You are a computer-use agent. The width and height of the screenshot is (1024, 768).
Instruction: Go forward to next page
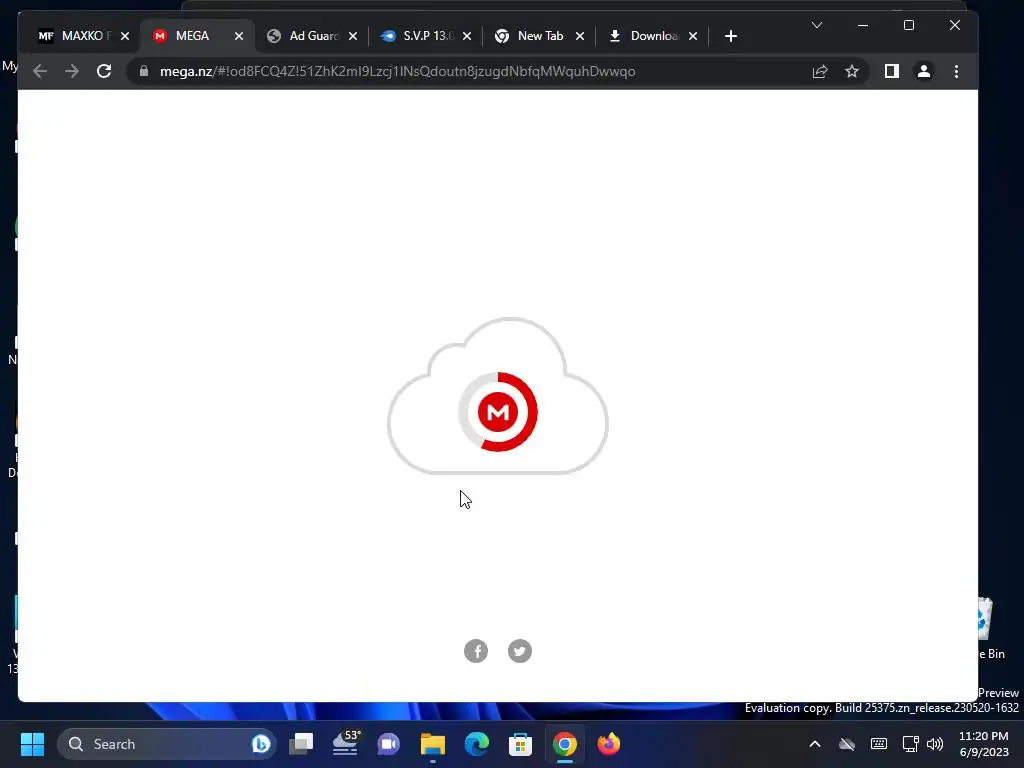click(72, 71)
